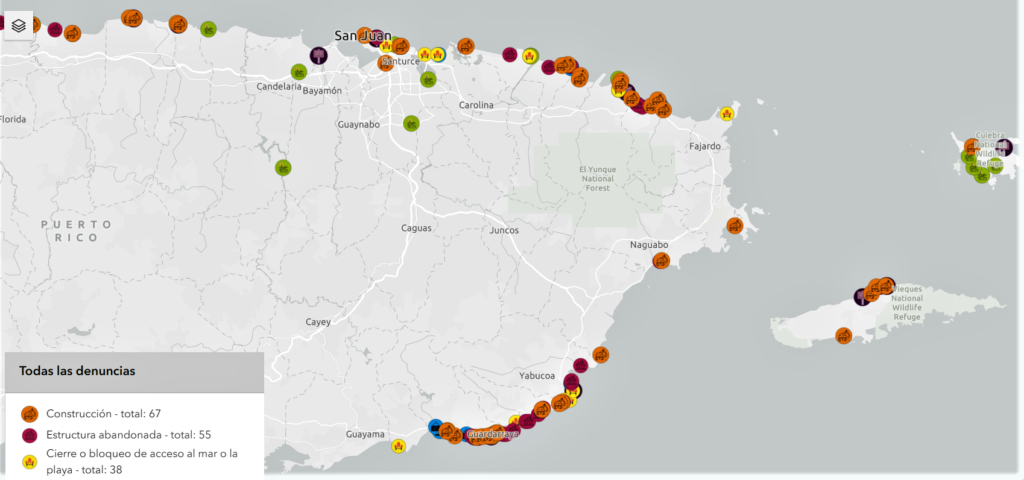1024x480 pixels.
Task: Click the Construcción - total: 67 legend entry
Action: pyautogui.click(x=103, y=413)
